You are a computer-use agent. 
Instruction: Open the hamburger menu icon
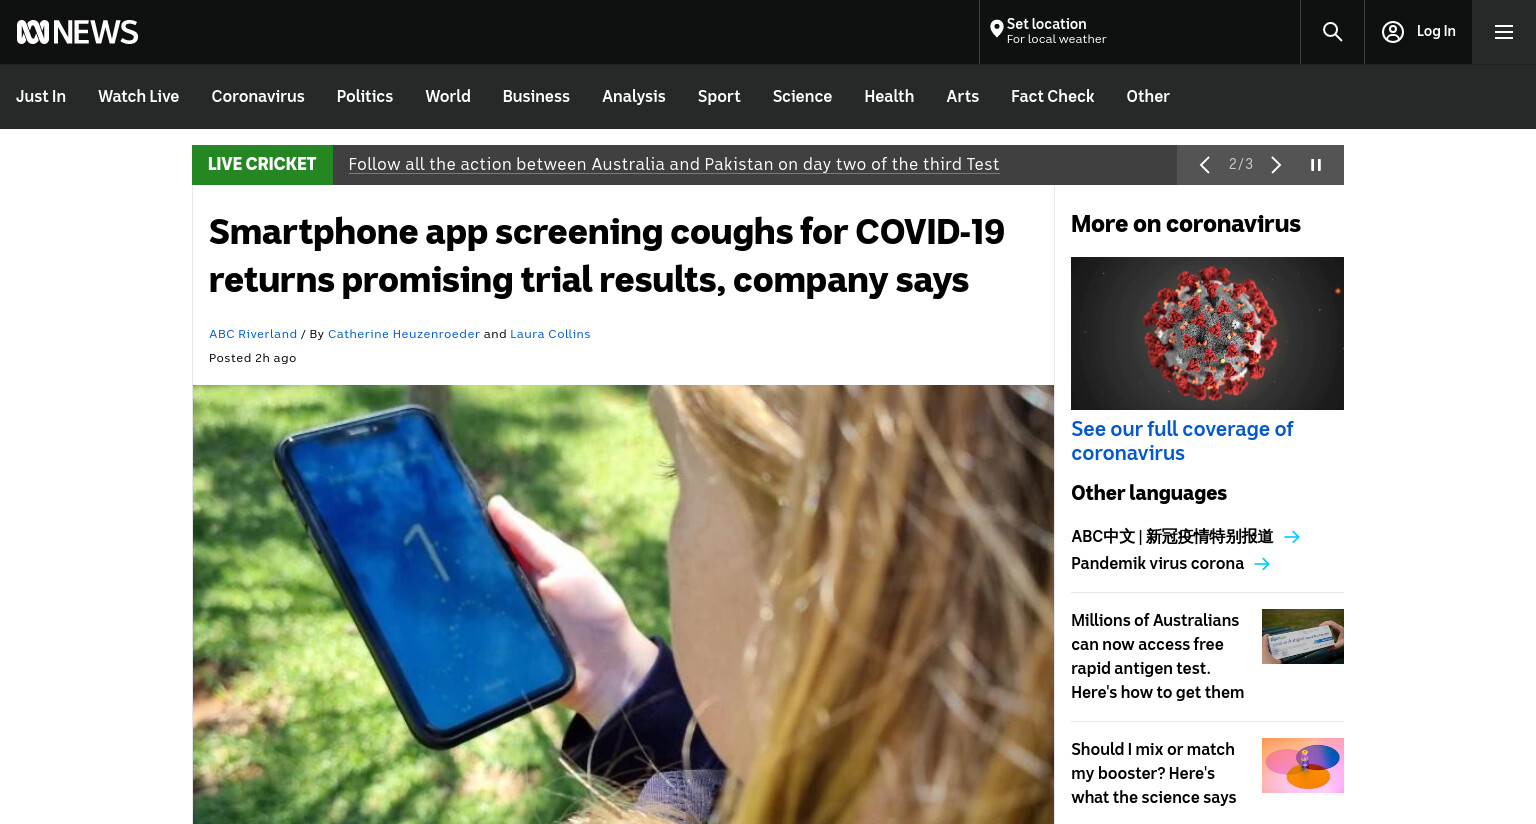pyautogui.click(x=1503, y=32)
